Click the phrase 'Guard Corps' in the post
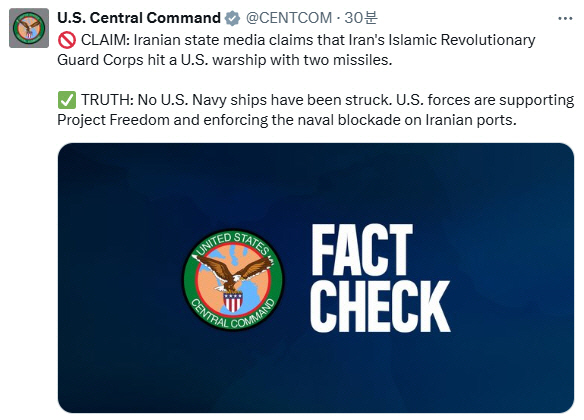The width and height of the screenshot is (584, 420). click(x=100, y=60)
